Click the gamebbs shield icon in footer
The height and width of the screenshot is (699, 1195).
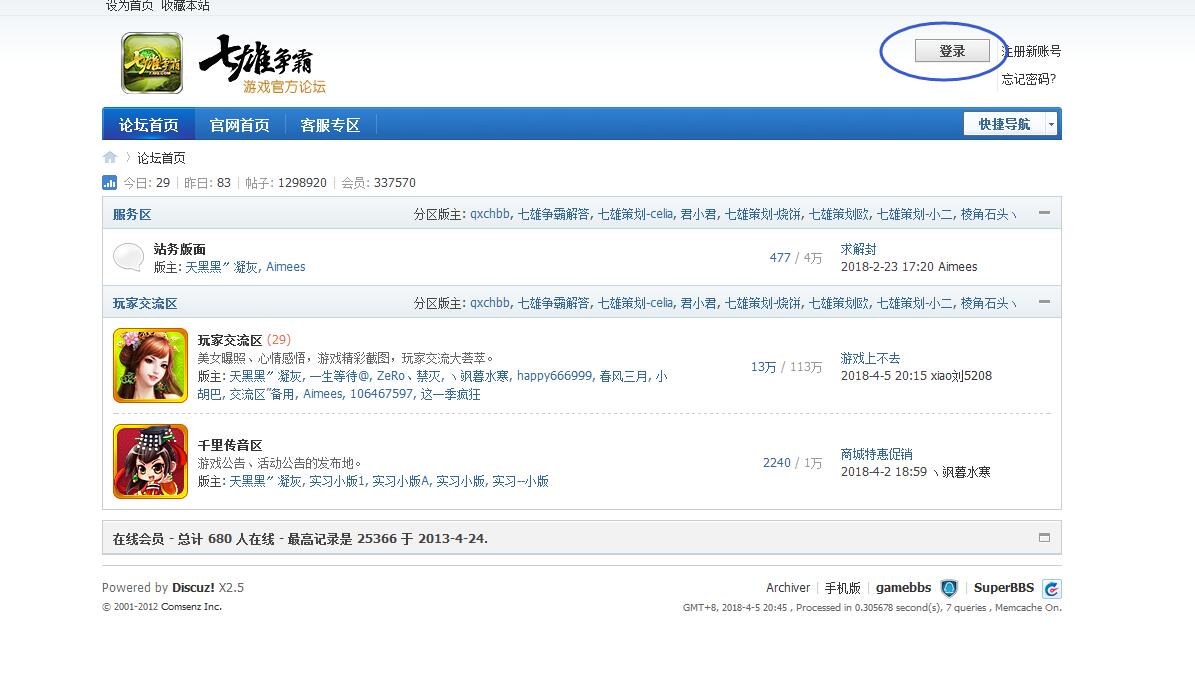(949, 588)
